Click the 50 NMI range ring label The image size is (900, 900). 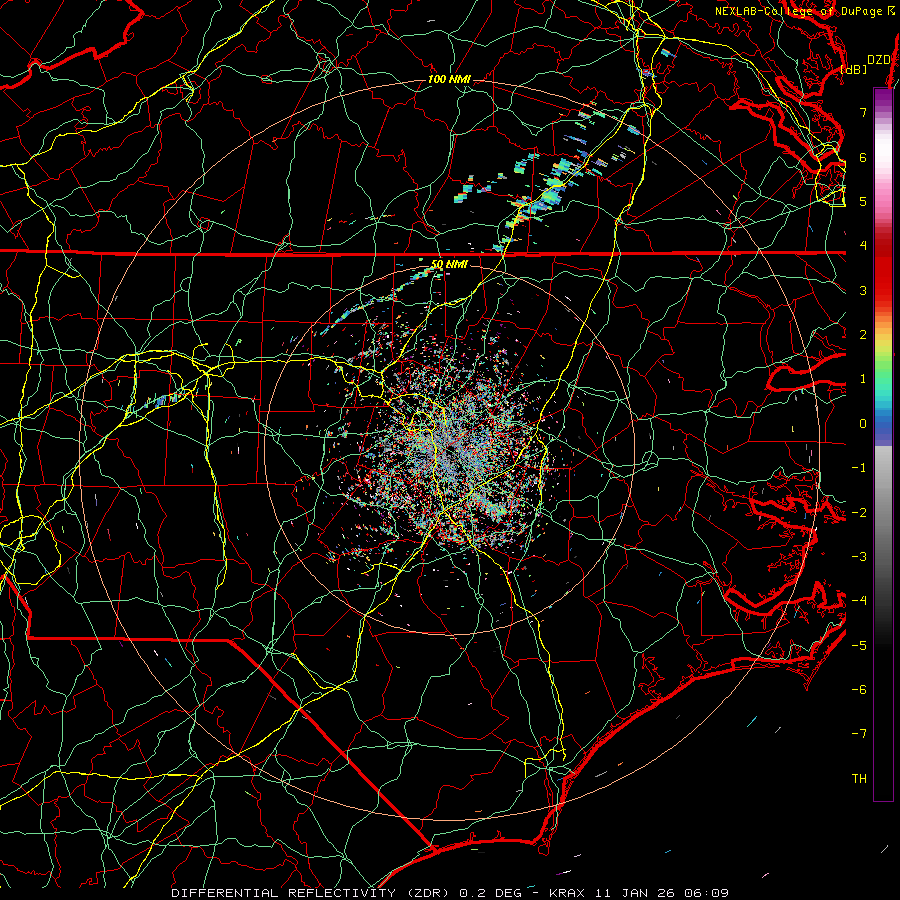[x=449, y=265]
